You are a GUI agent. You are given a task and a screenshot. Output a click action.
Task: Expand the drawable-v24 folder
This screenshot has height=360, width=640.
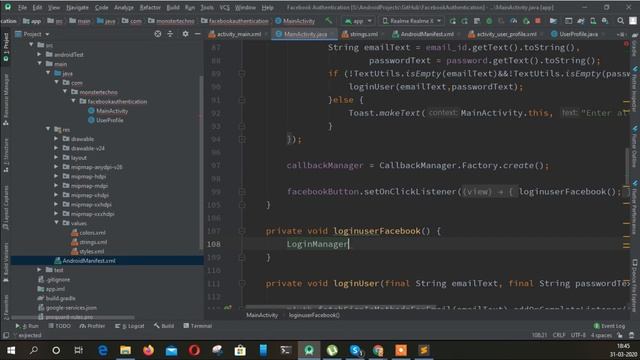coord(57,148)
